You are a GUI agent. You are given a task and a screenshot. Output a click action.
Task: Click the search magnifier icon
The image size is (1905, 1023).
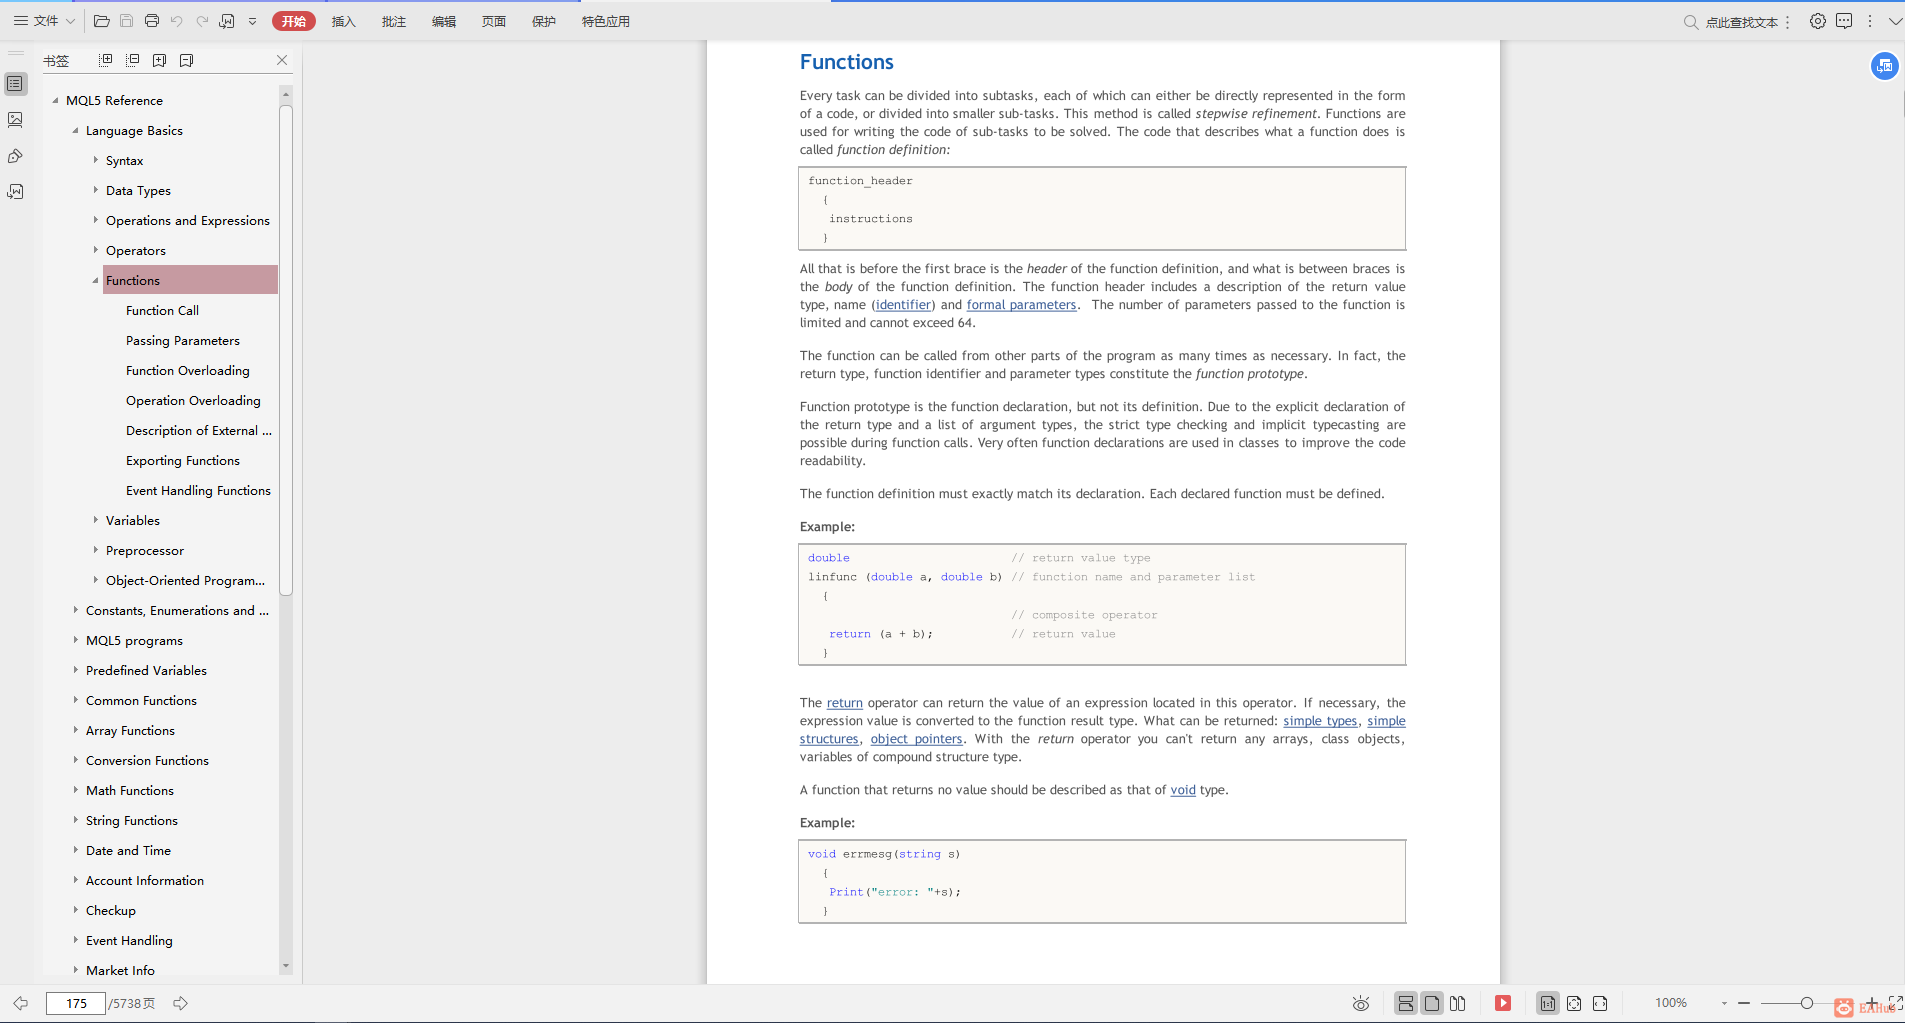(x=1691, y=22)
